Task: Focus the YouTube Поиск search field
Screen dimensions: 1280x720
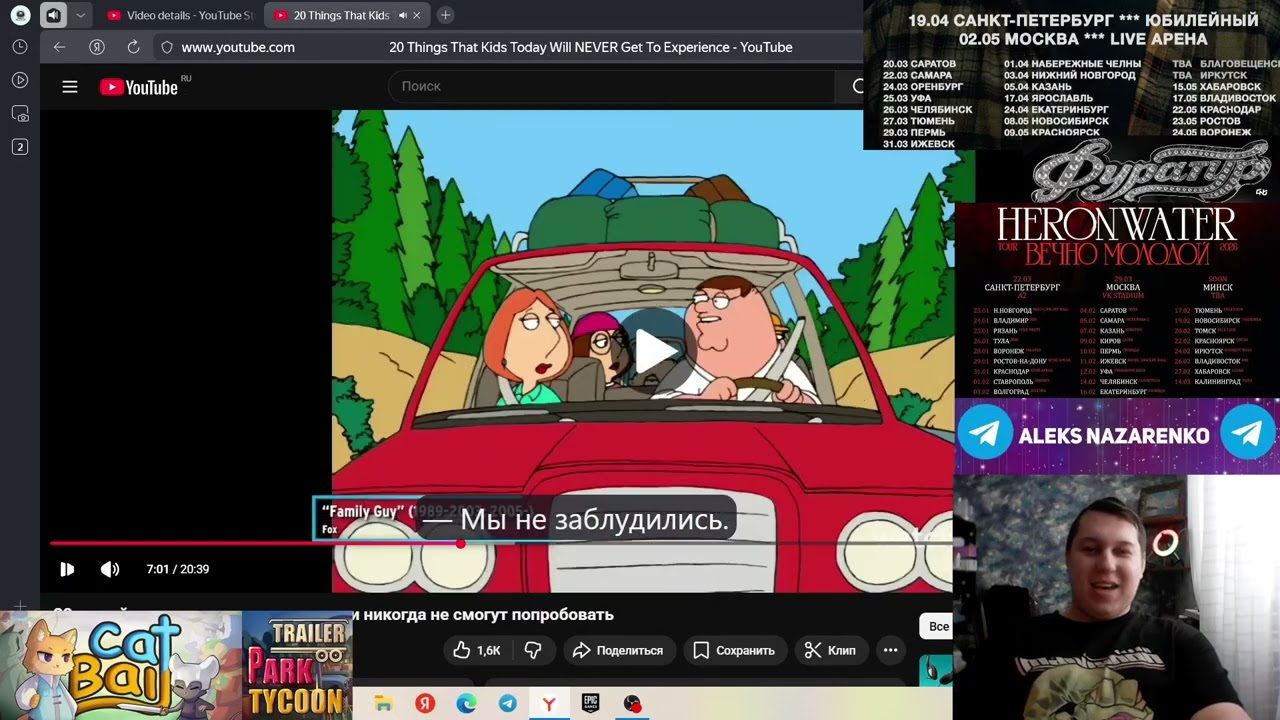Action: click(610, 86)
